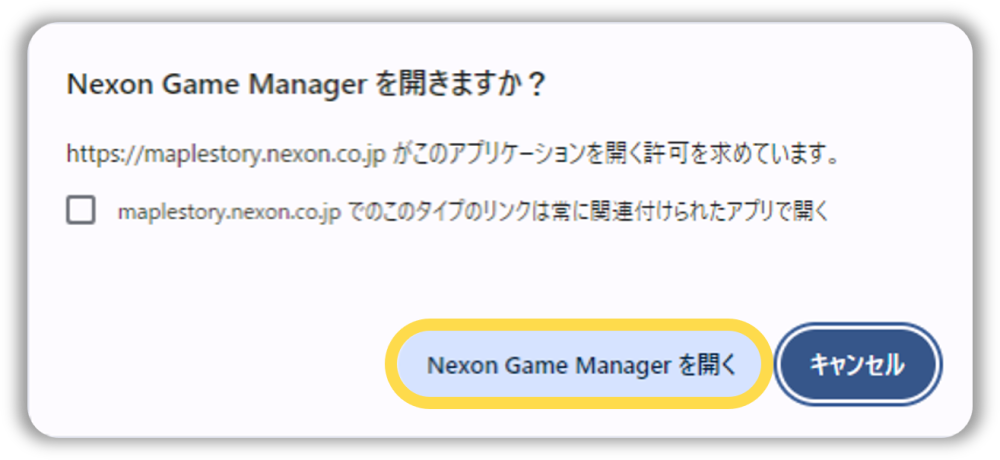
Task: Dismiss the prompt using the dark blue button
Action: point(858,365)
